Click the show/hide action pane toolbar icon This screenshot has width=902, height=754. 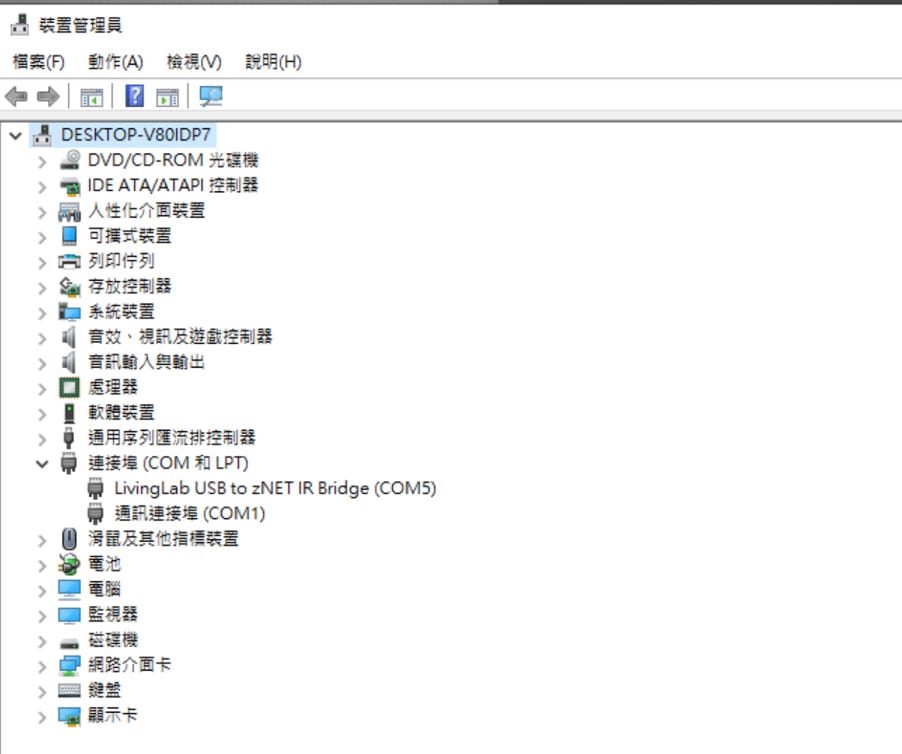pos(167,97)
